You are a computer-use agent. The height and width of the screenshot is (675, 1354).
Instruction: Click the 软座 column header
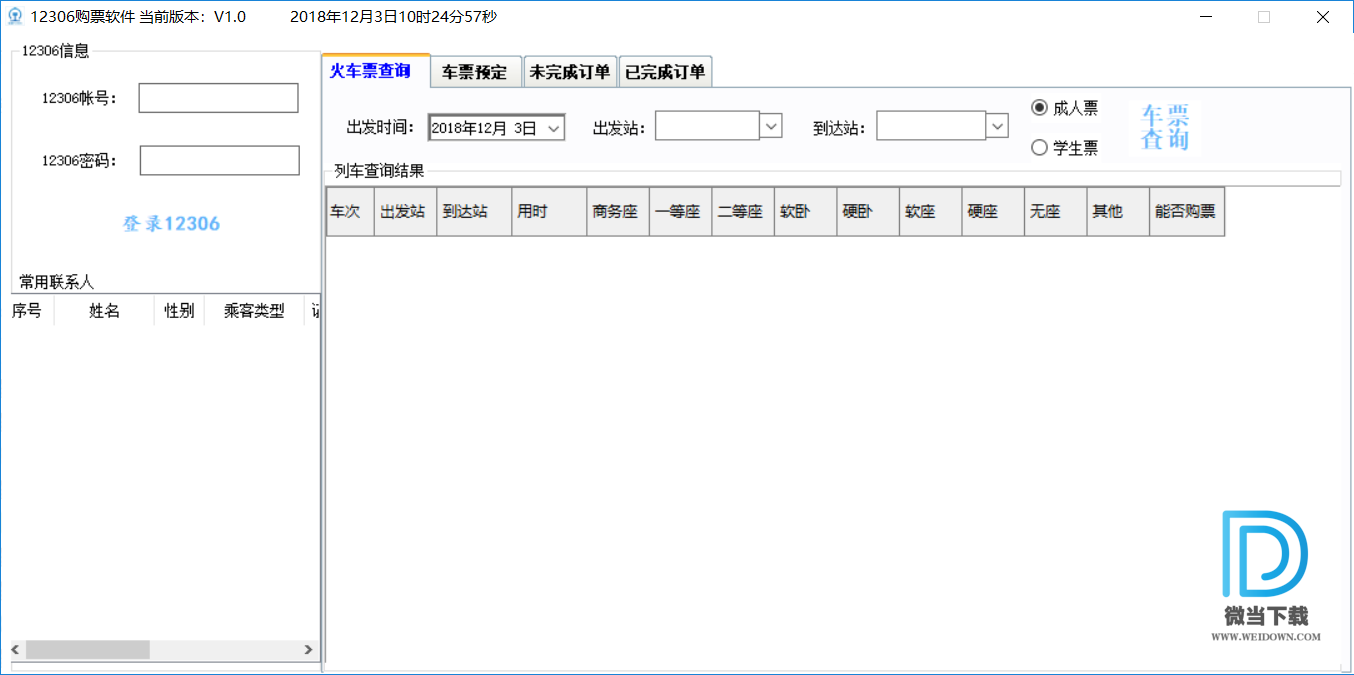click(x=931, y=212)
